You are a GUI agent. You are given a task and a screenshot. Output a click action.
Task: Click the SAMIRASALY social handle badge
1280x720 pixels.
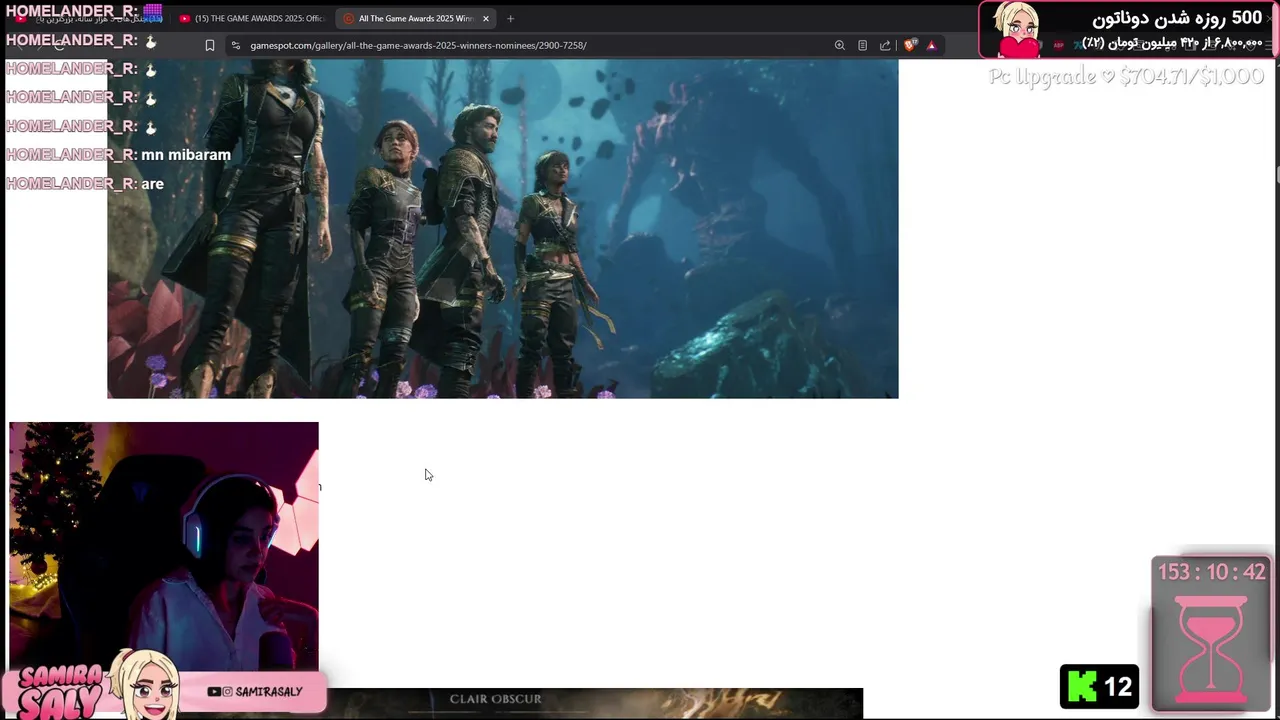[255, 692]
